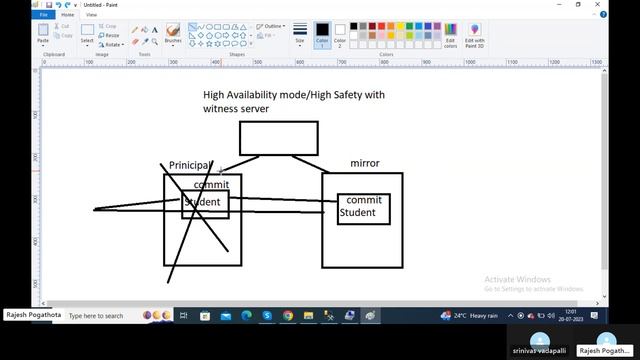Open Customize Quick Access Toolbar arrow
This screenshot has height=360, width=640.
(x=76, y=5)
